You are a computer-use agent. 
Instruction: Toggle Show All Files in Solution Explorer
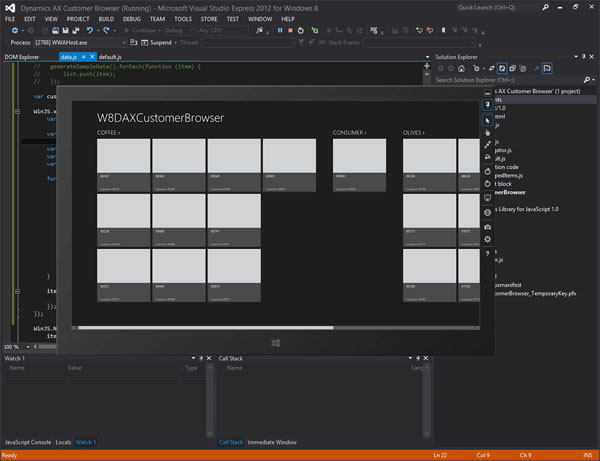523,68
